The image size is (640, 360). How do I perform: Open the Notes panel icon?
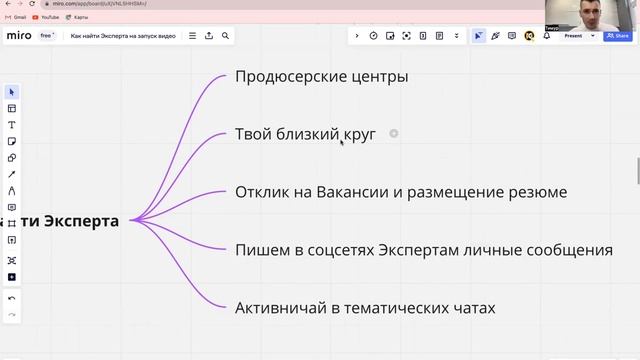[x=439, y=36]
